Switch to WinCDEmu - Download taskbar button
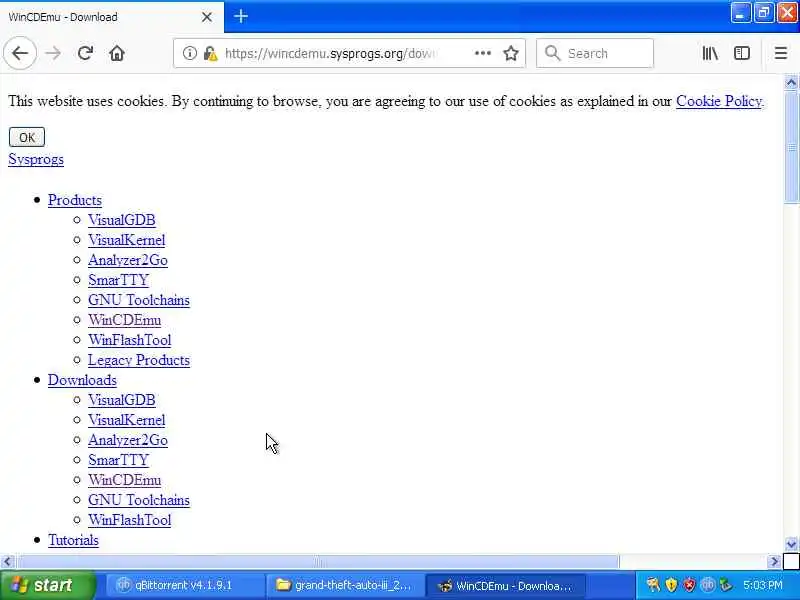This screenshot has height=600, width=800. pyautogui.click(x=505, y=585)
